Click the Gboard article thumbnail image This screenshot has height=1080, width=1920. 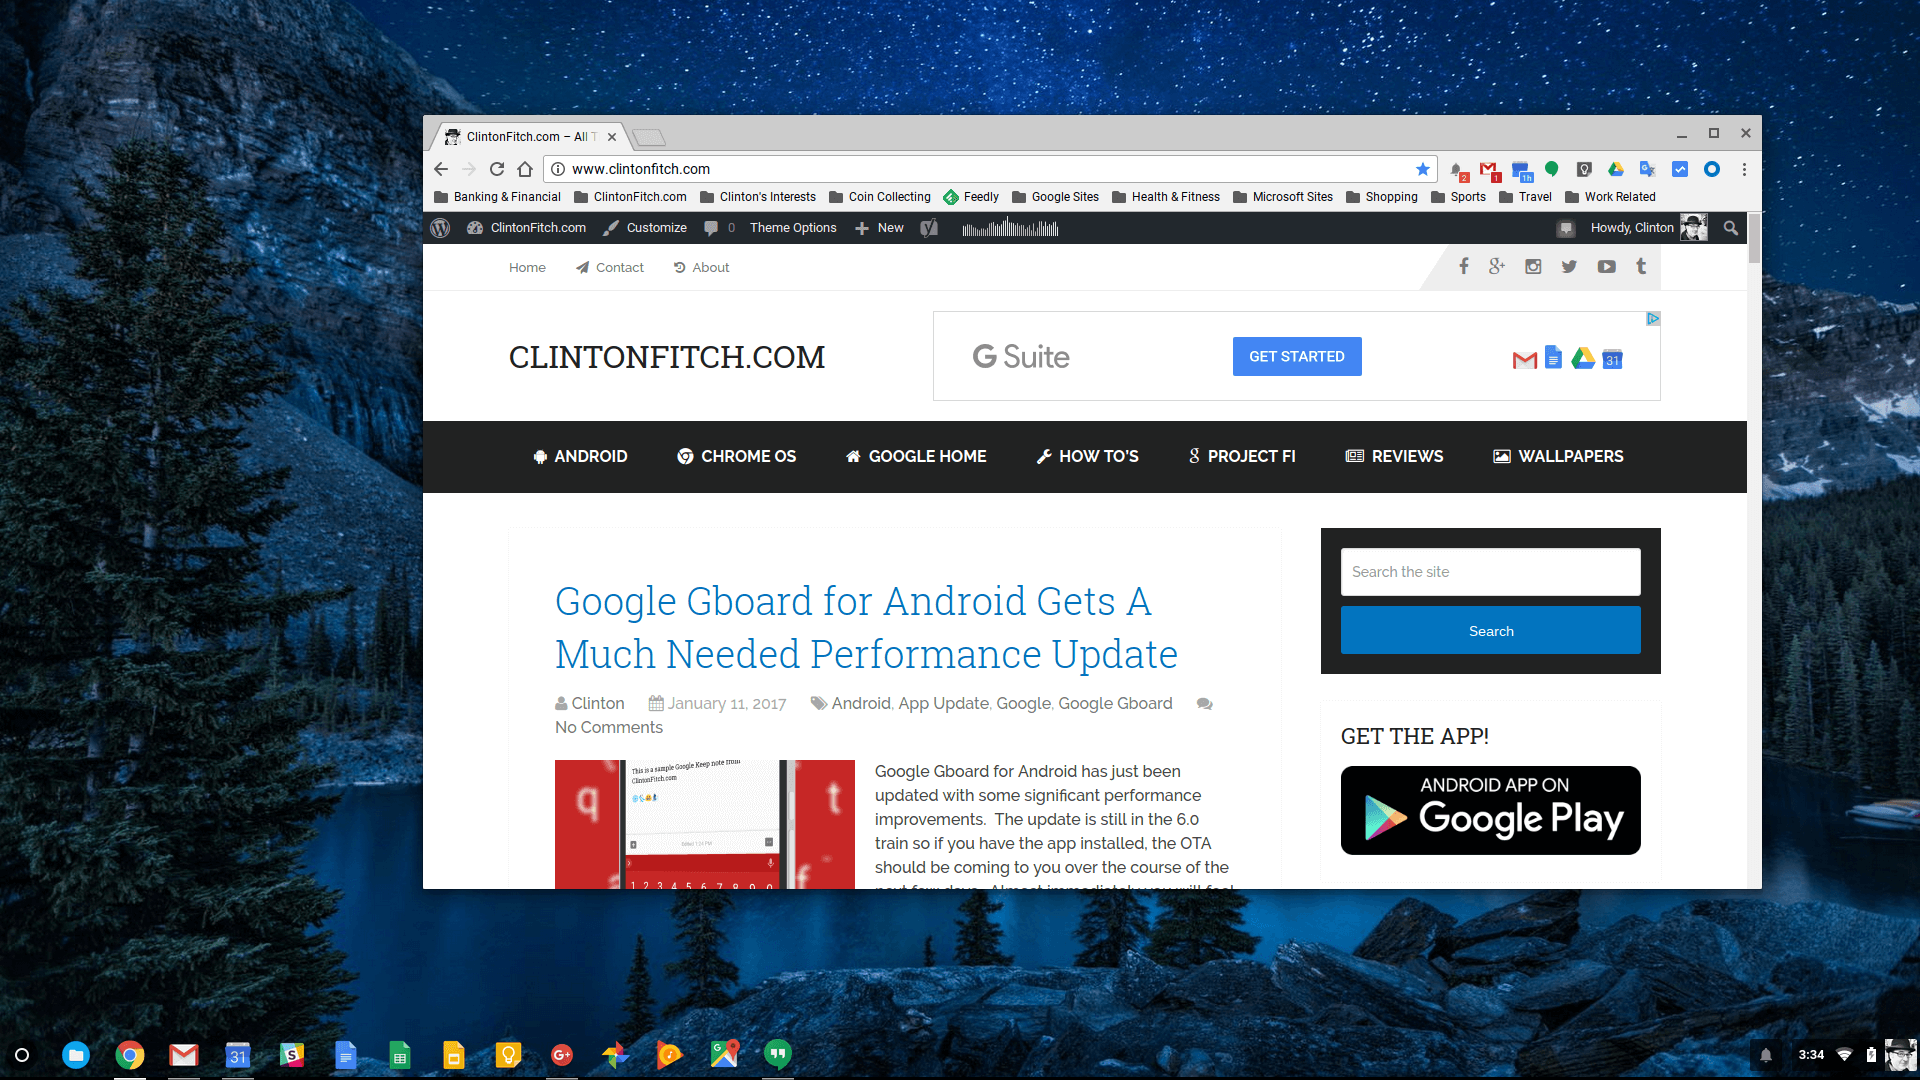[x=705, y=824]
